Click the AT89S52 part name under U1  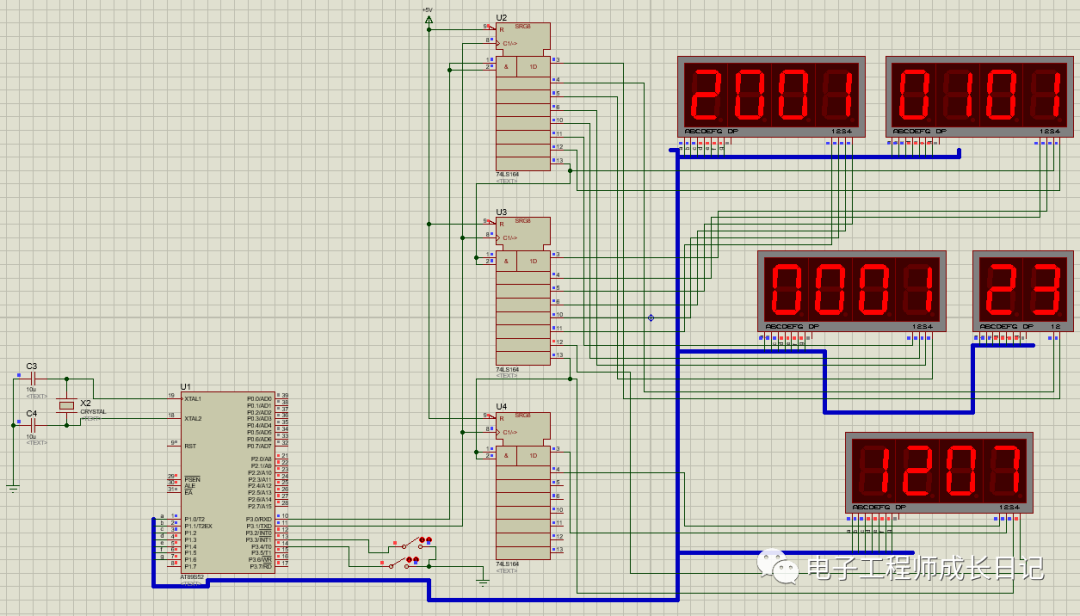click(x=191, y=577)
